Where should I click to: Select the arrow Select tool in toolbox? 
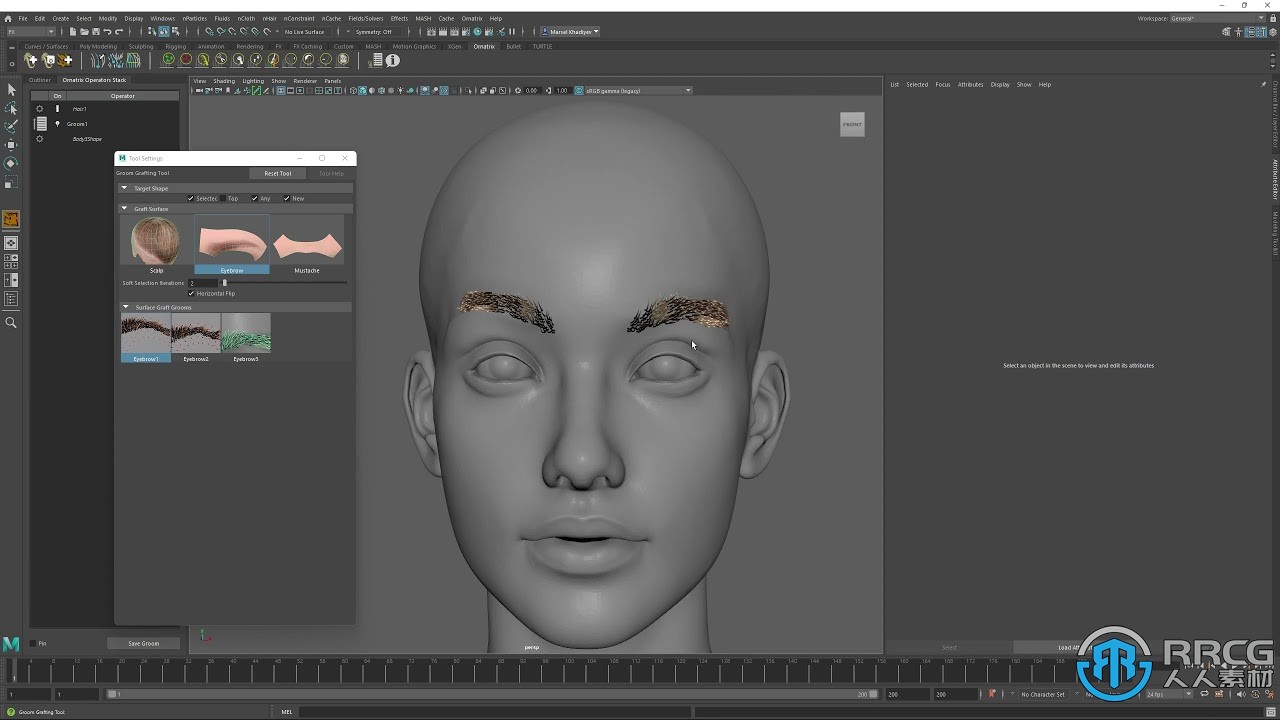[11, 90]
